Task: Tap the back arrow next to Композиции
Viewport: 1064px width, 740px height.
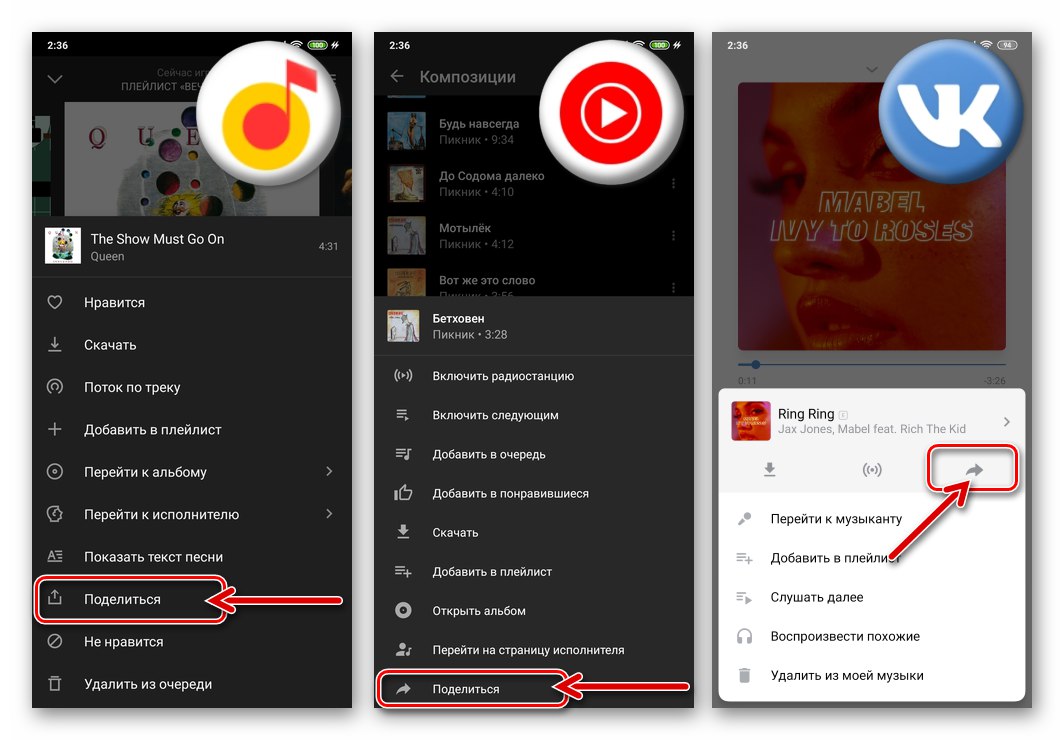Action: click(398, 77)
